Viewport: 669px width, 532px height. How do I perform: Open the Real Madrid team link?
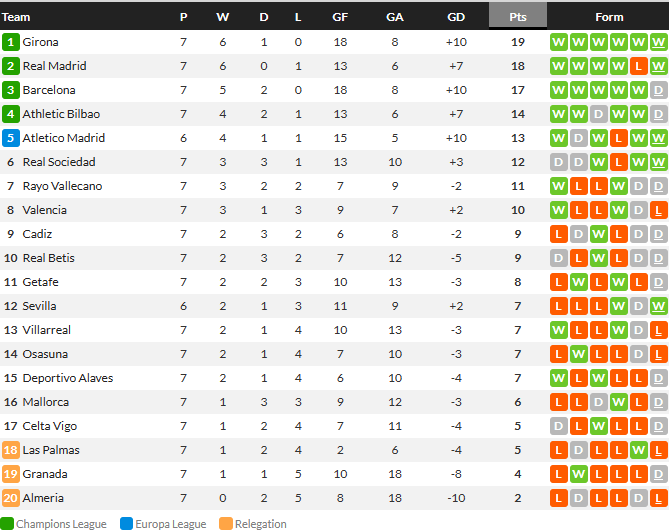tap(54, 66)
